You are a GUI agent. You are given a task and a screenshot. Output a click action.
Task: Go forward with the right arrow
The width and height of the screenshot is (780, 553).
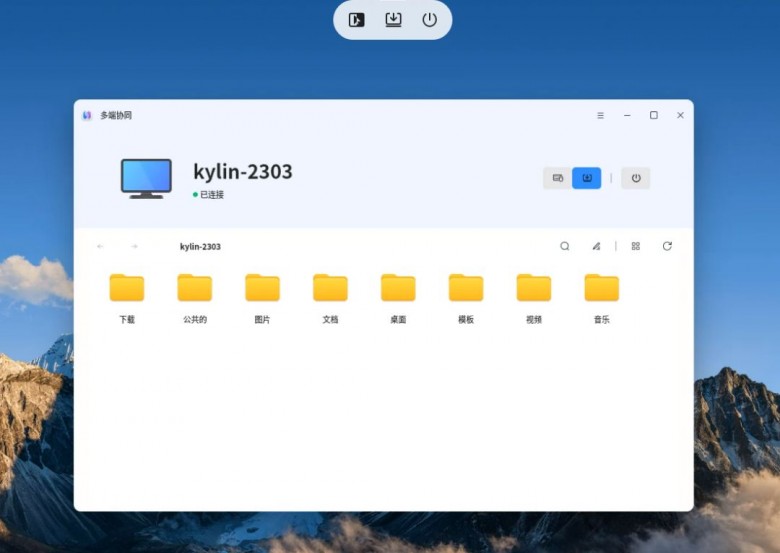[x=134, y=246]
